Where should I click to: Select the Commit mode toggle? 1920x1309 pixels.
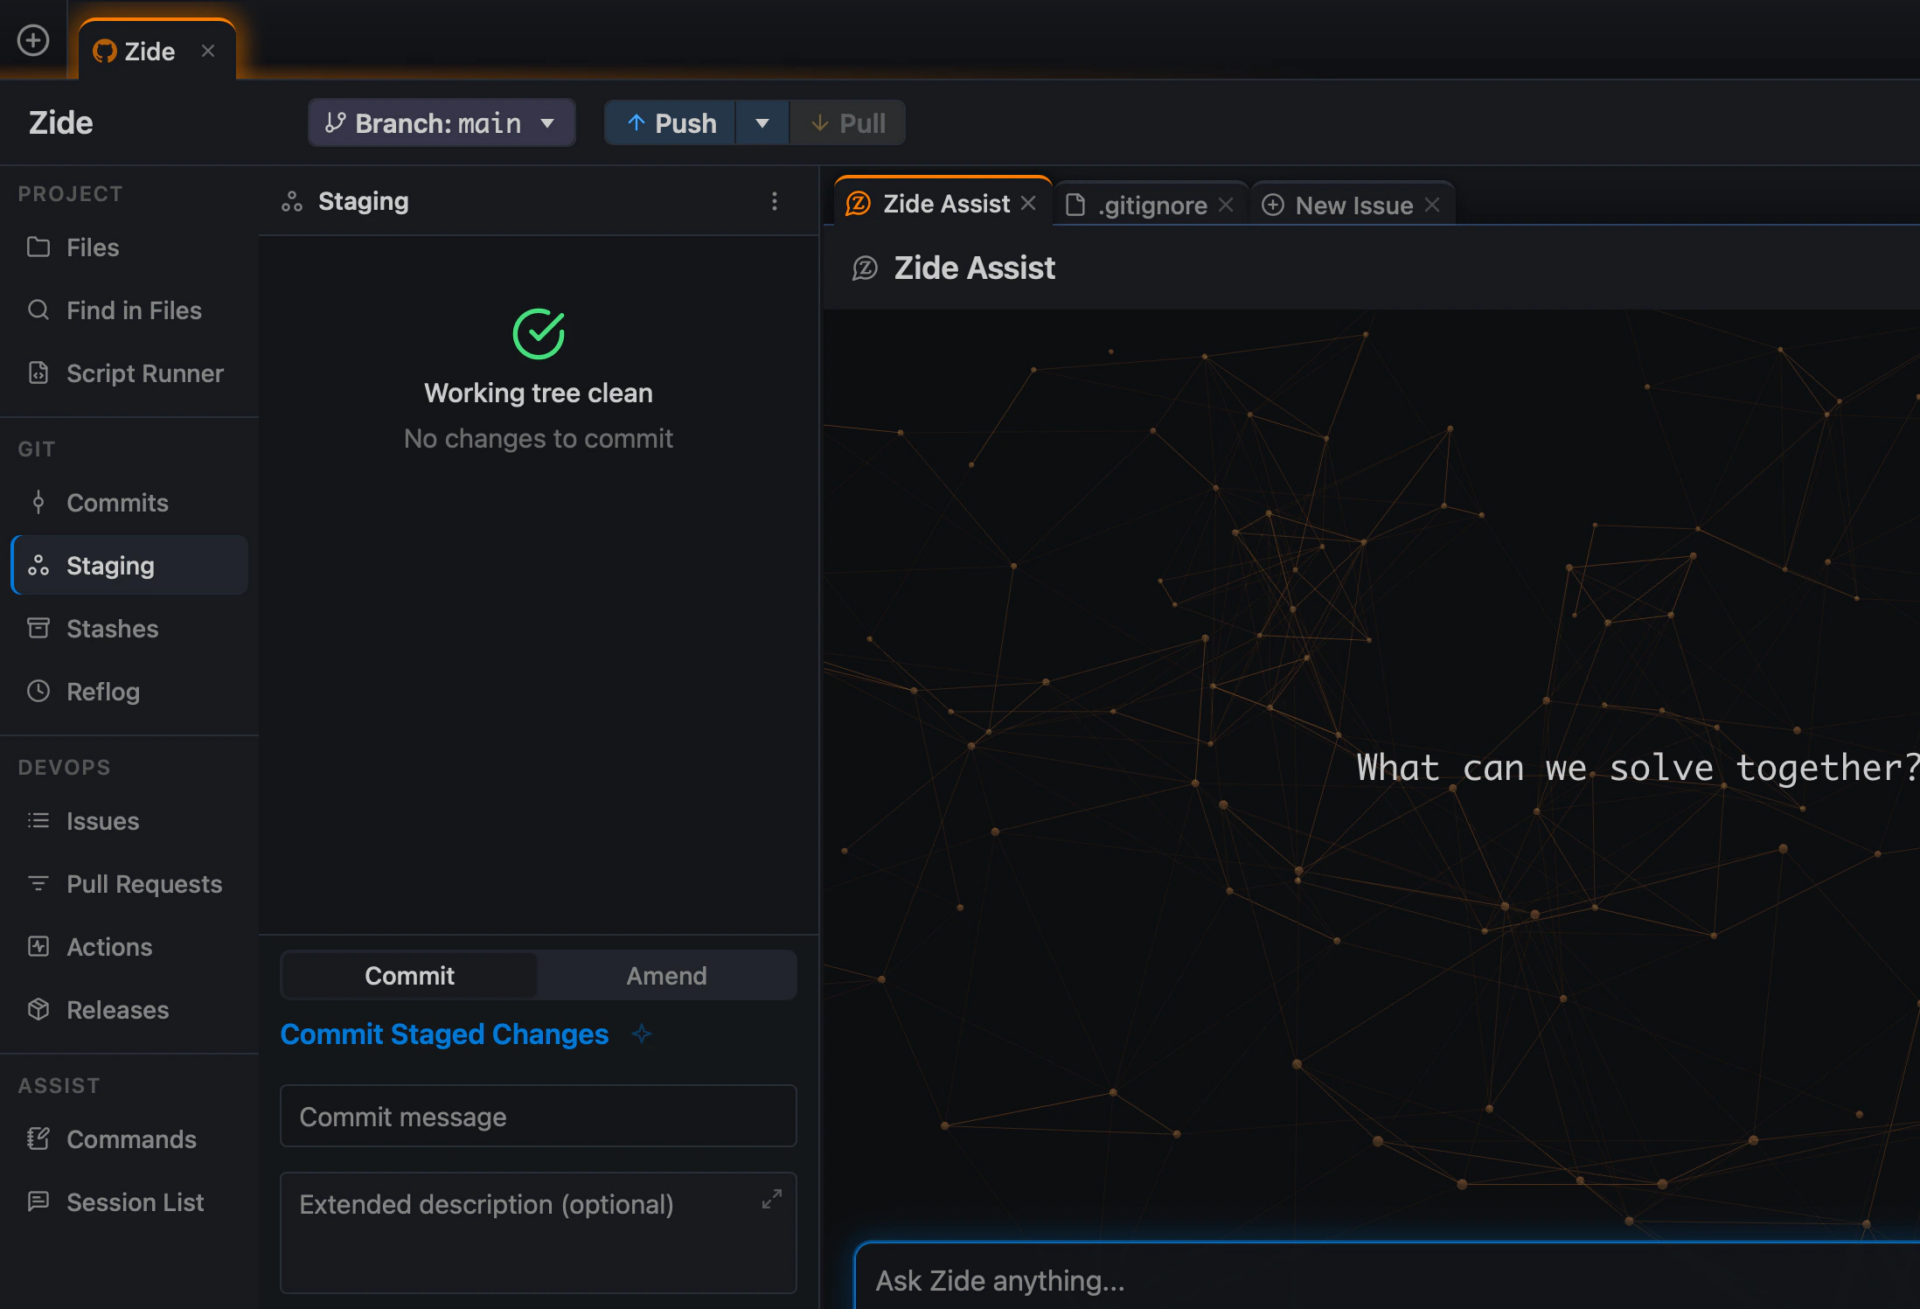pyautogui.click(x=409, y=975)
